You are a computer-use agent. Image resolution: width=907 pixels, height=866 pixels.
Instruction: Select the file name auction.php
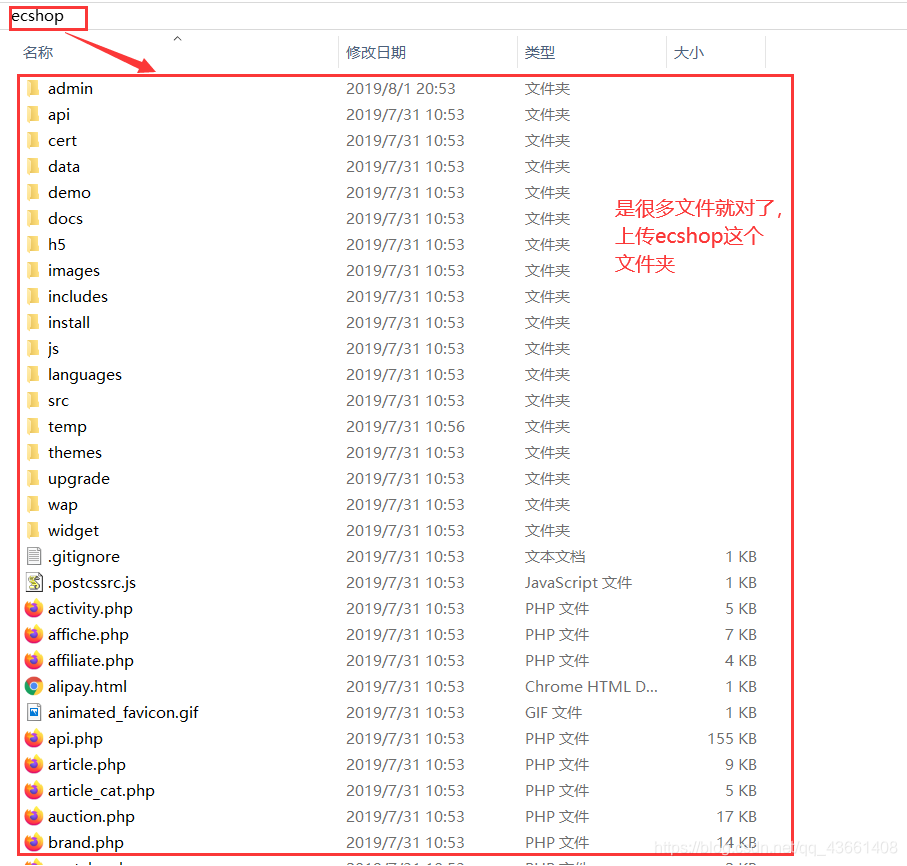[x=91, y=817]
